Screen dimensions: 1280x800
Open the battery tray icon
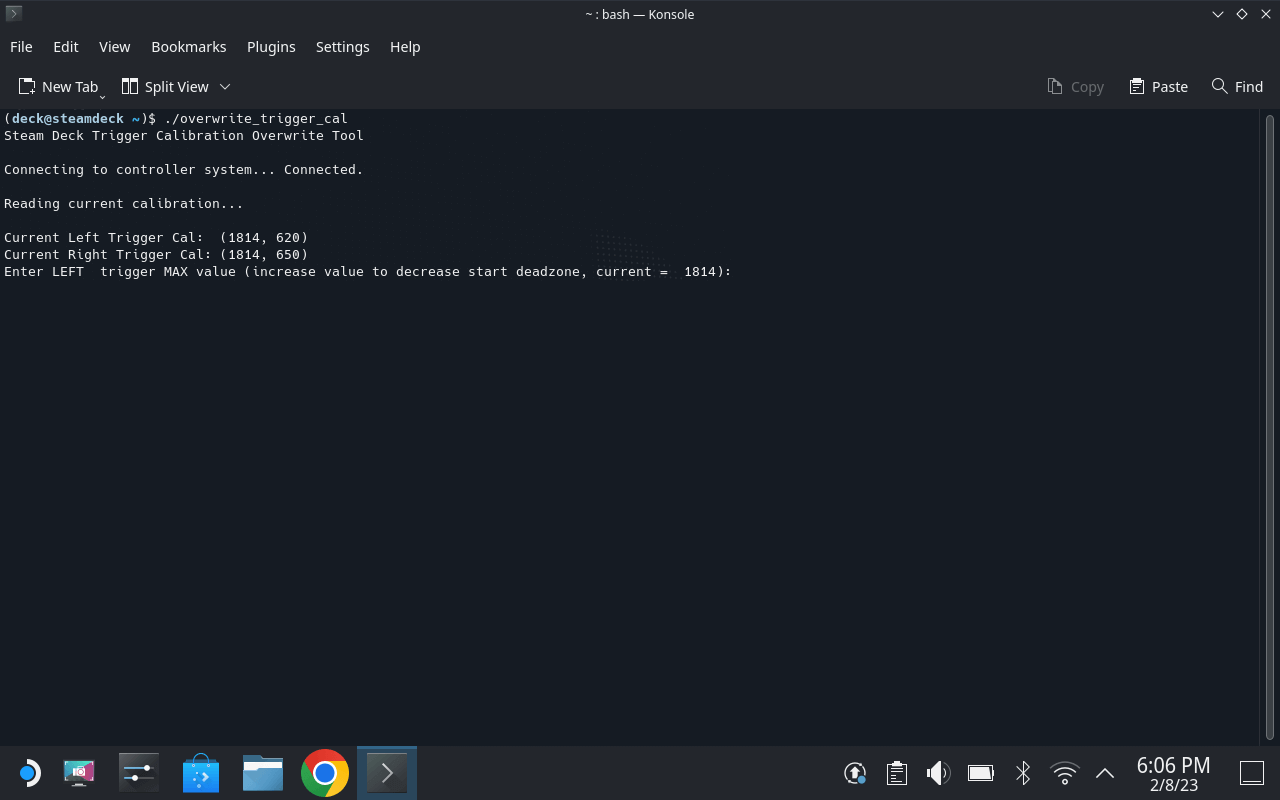coord(981,773)
